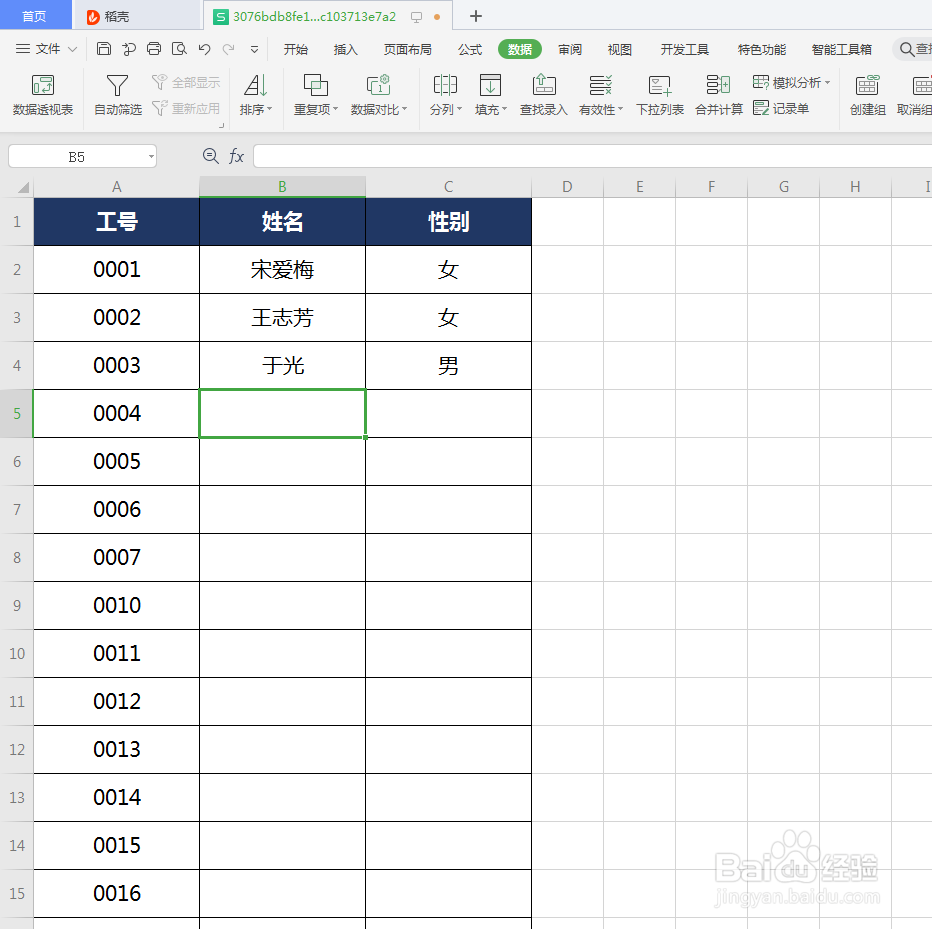Screen dimensions: 932x929
Task: Open the 智能工具箱 Smart Toolbox tab
Action: 842,49
